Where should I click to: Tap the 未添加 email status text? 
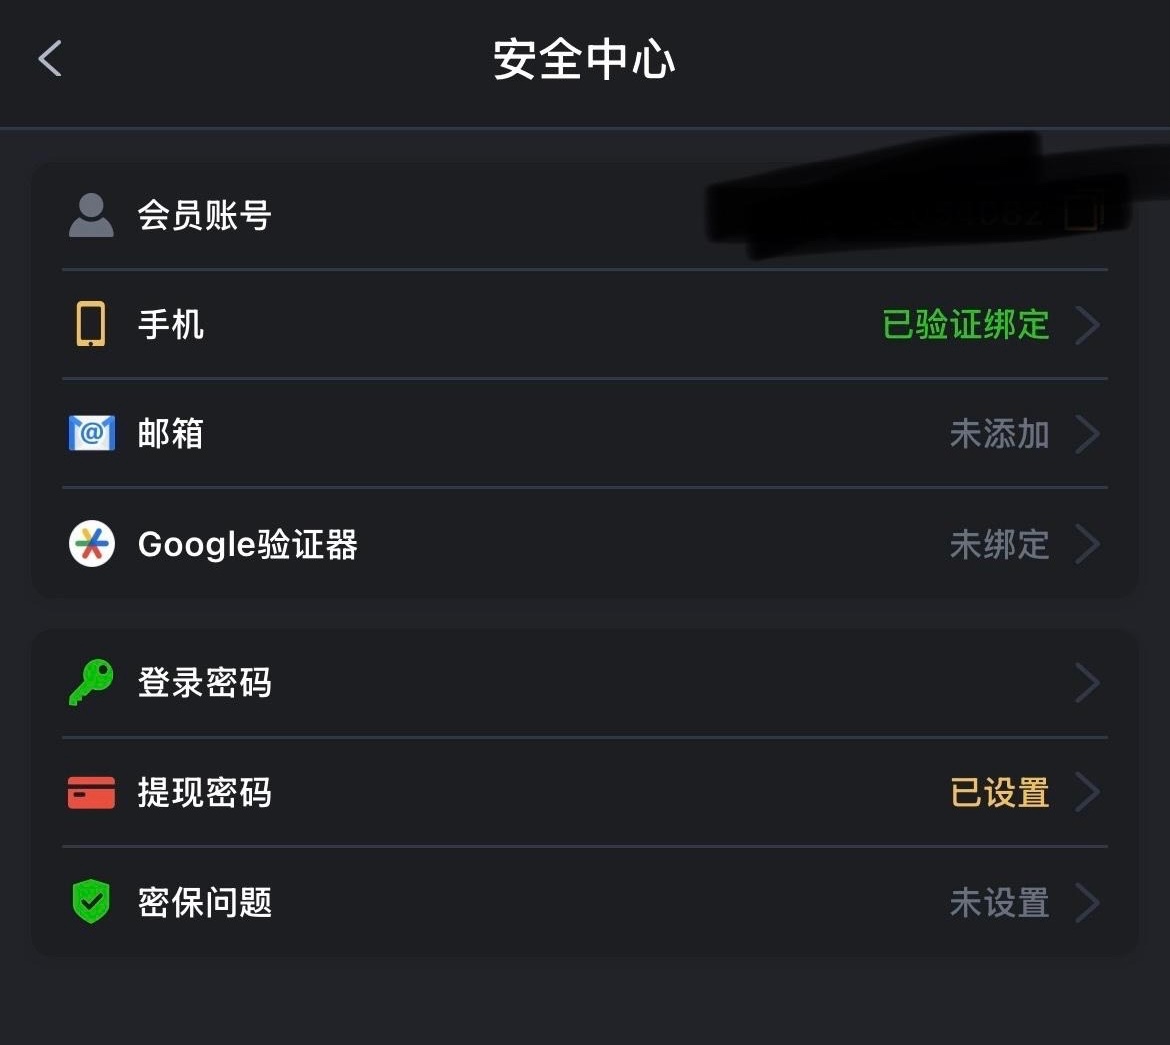click(x=998, y=435)
